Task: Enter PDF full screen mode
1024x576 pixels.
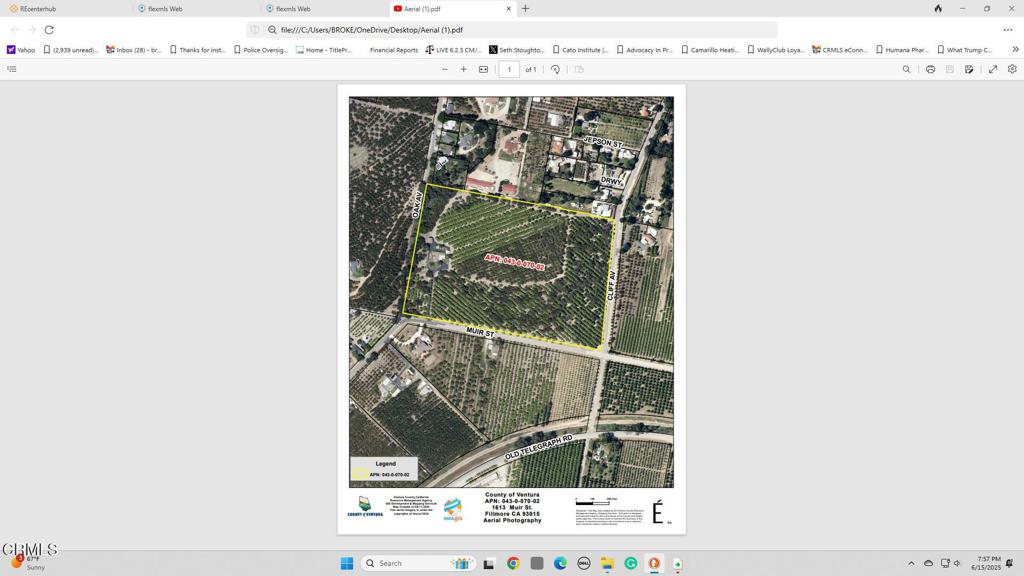Action: pyautogui.click(x=993, y=69)
